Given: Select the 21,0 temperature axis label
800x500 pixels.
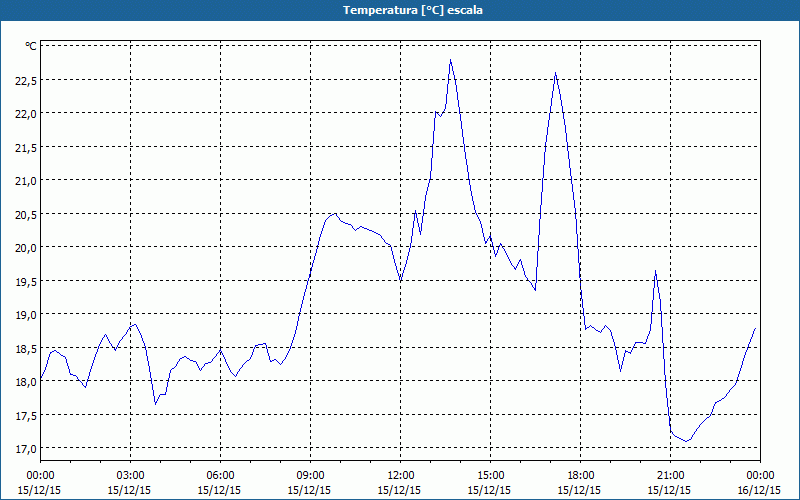Looking at the screenshot, I should coord(26,181).
